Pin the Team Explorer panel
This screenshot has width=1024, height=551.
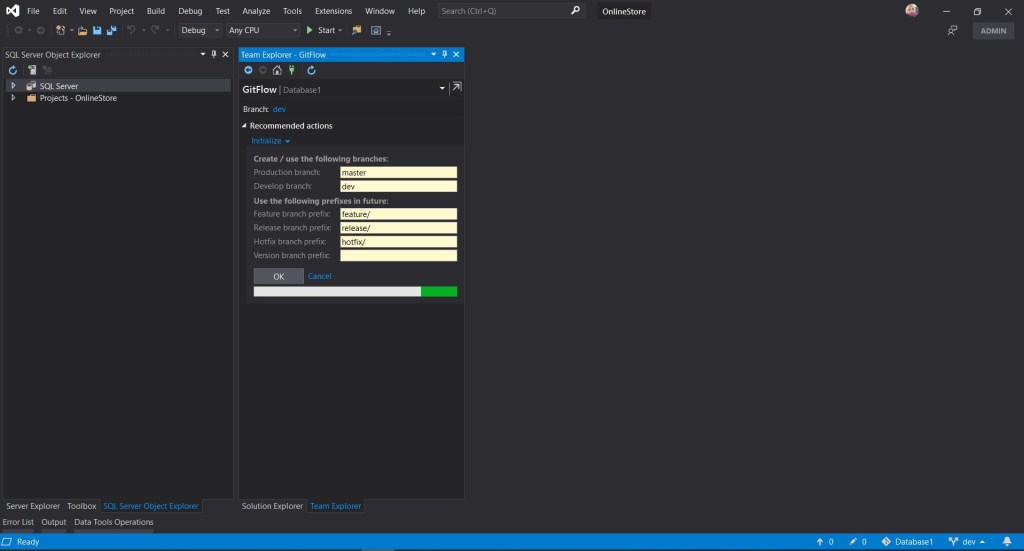point(445,54)
